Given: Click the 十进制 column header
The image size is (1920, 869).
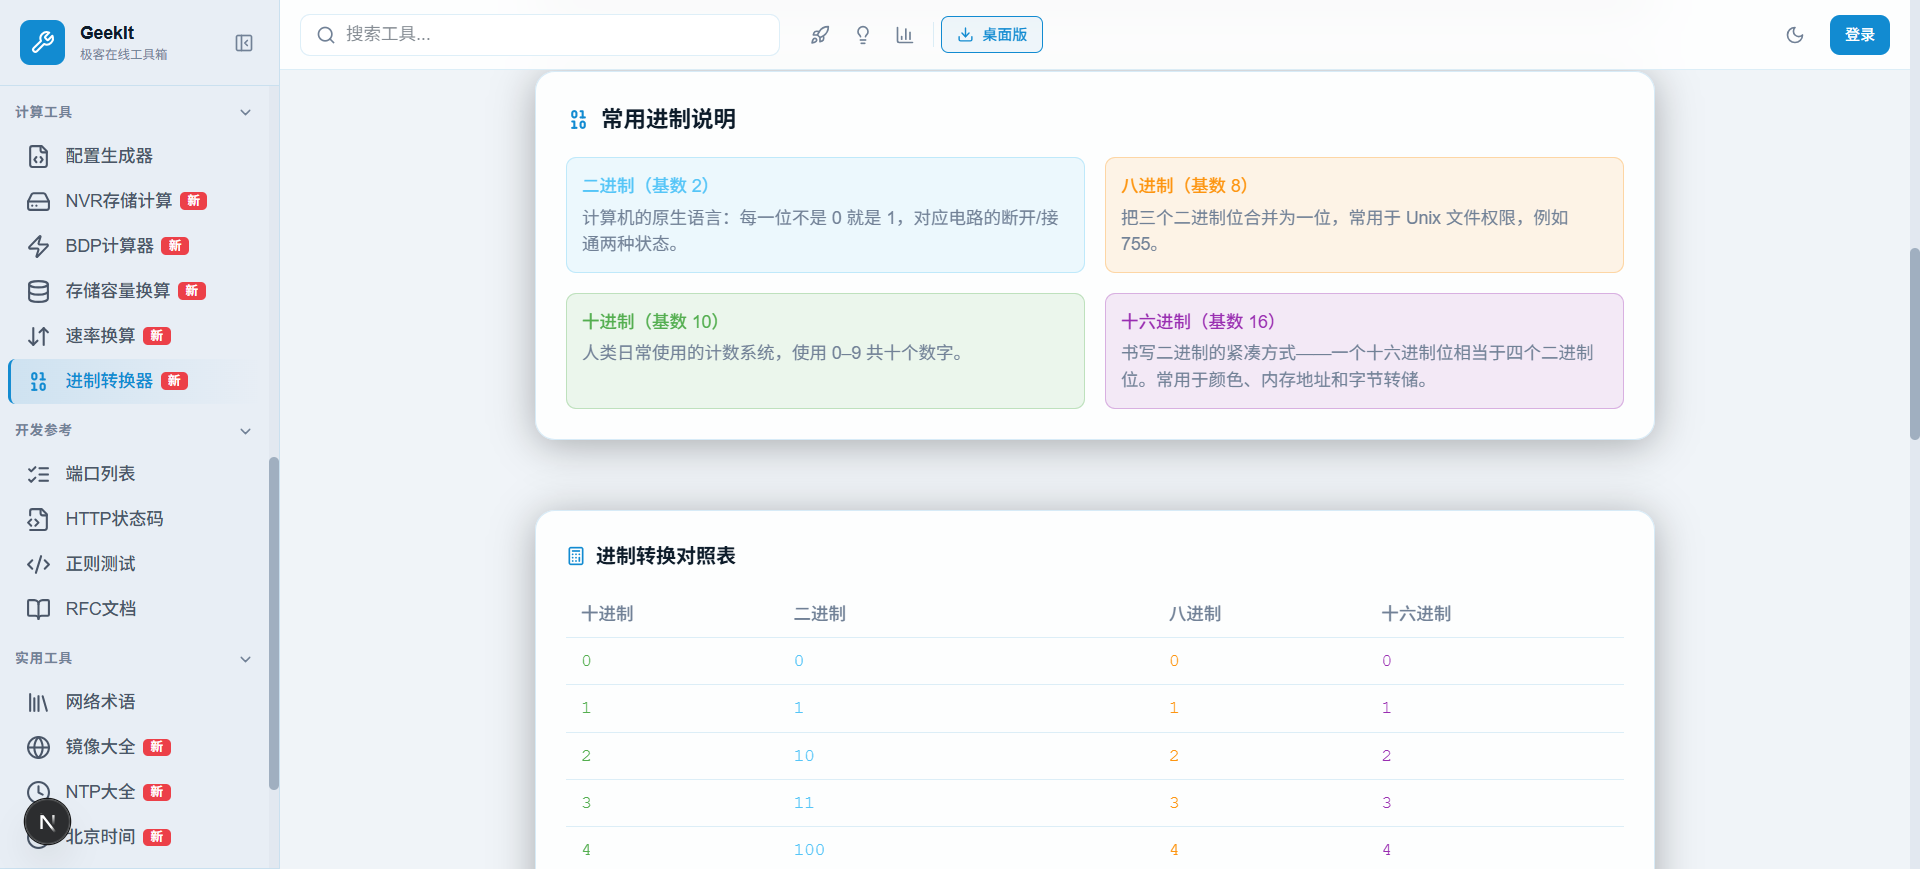Looking at the screenshot, I should (x=608, y=614).
